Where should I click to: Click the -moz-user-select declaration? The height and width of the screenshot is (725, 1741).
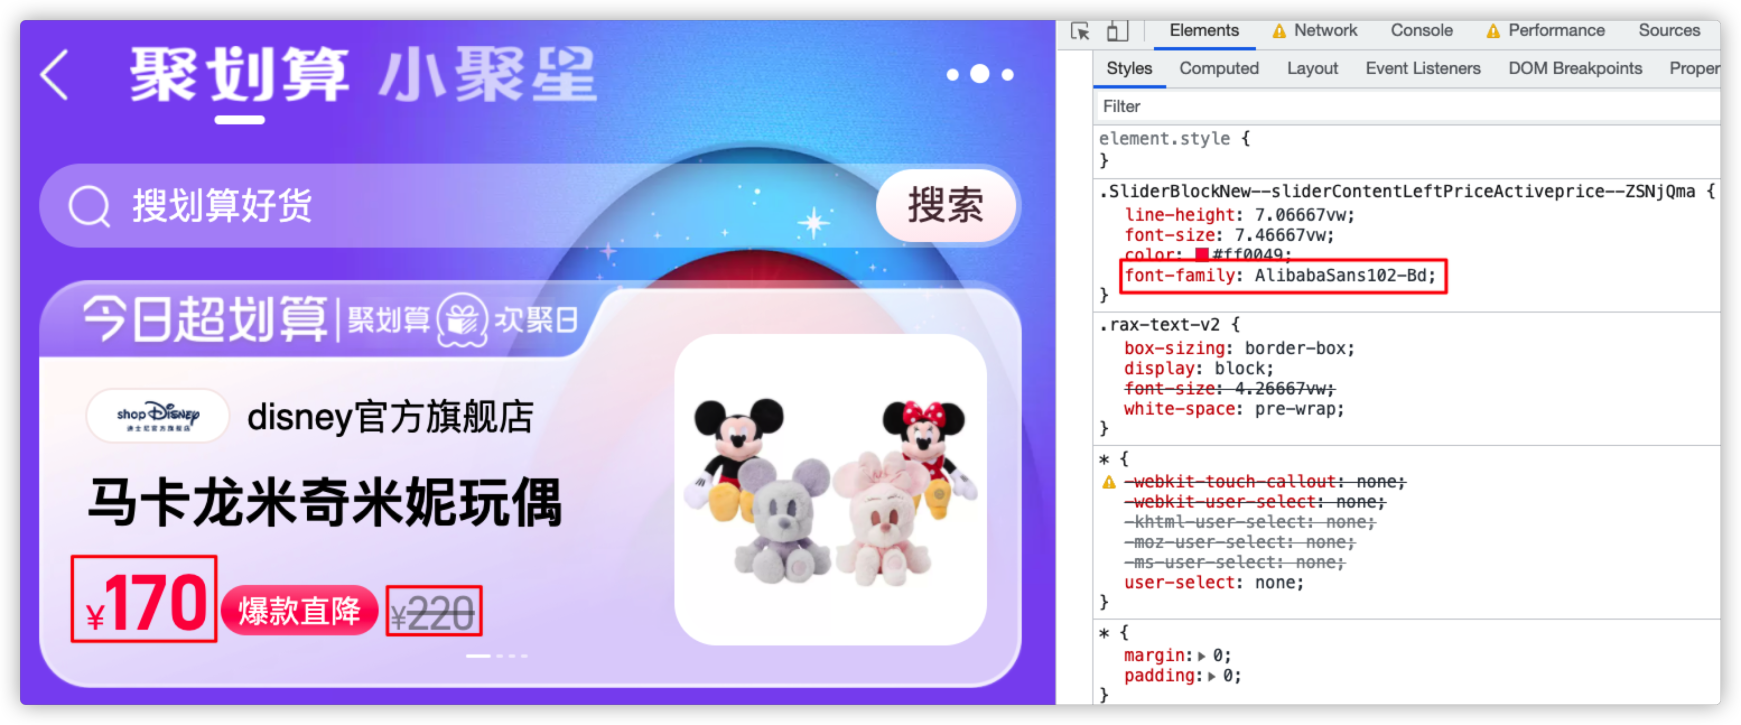[1240, 542]
